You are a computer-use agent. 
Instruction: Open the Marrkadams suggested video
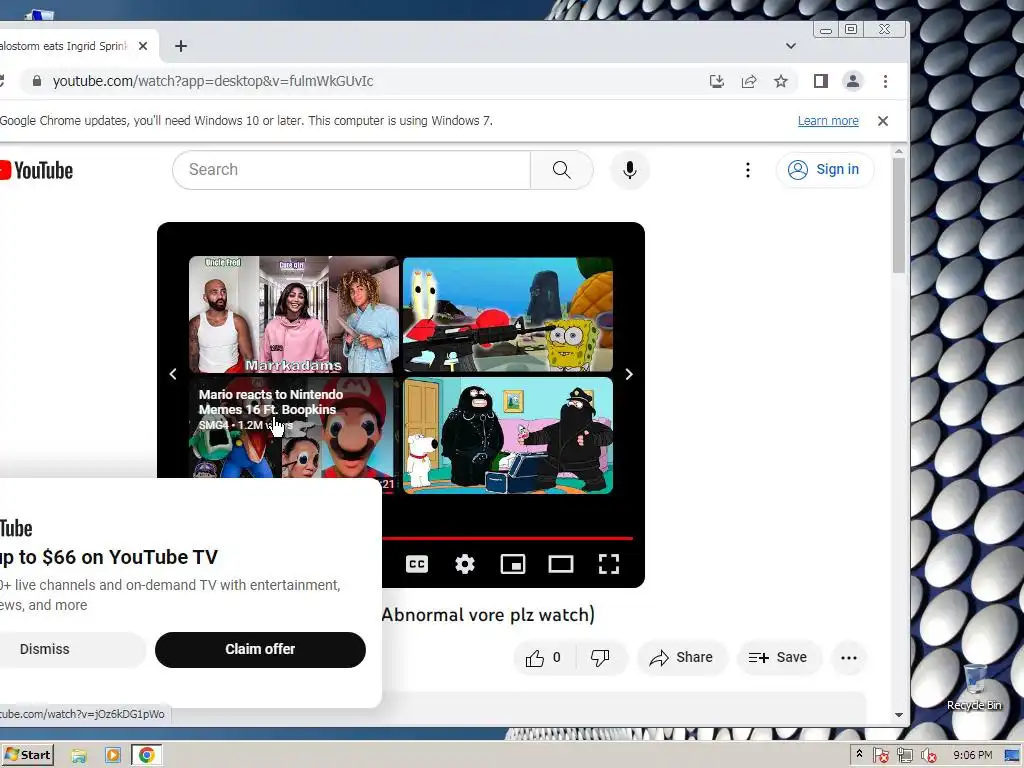pos(293,314)
